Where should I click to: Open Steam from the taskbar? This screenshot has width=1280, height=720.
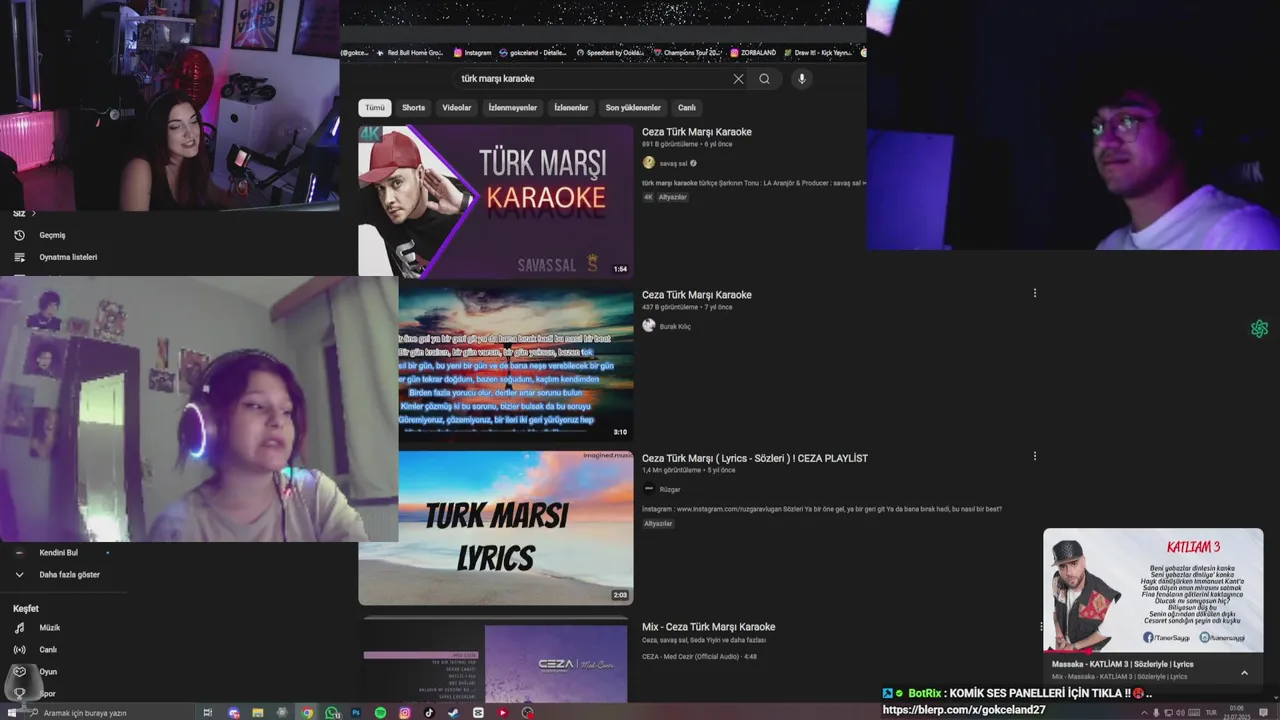coord(453,713)
